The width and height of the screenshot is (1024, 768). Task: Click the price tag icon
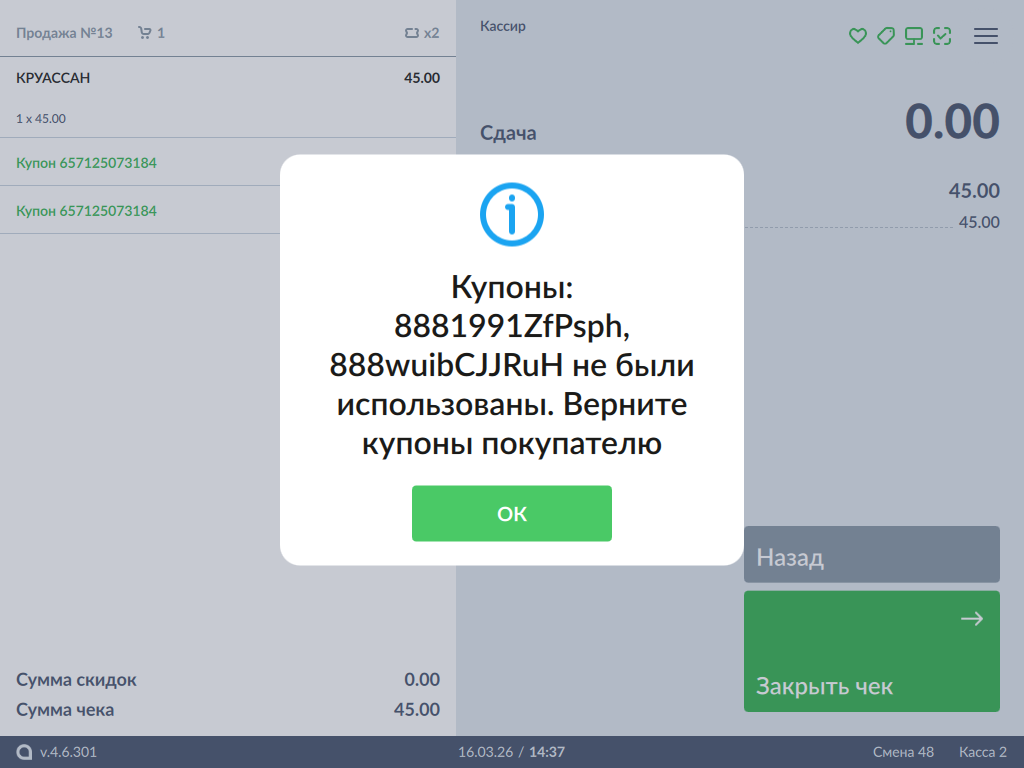pos(885,36)
